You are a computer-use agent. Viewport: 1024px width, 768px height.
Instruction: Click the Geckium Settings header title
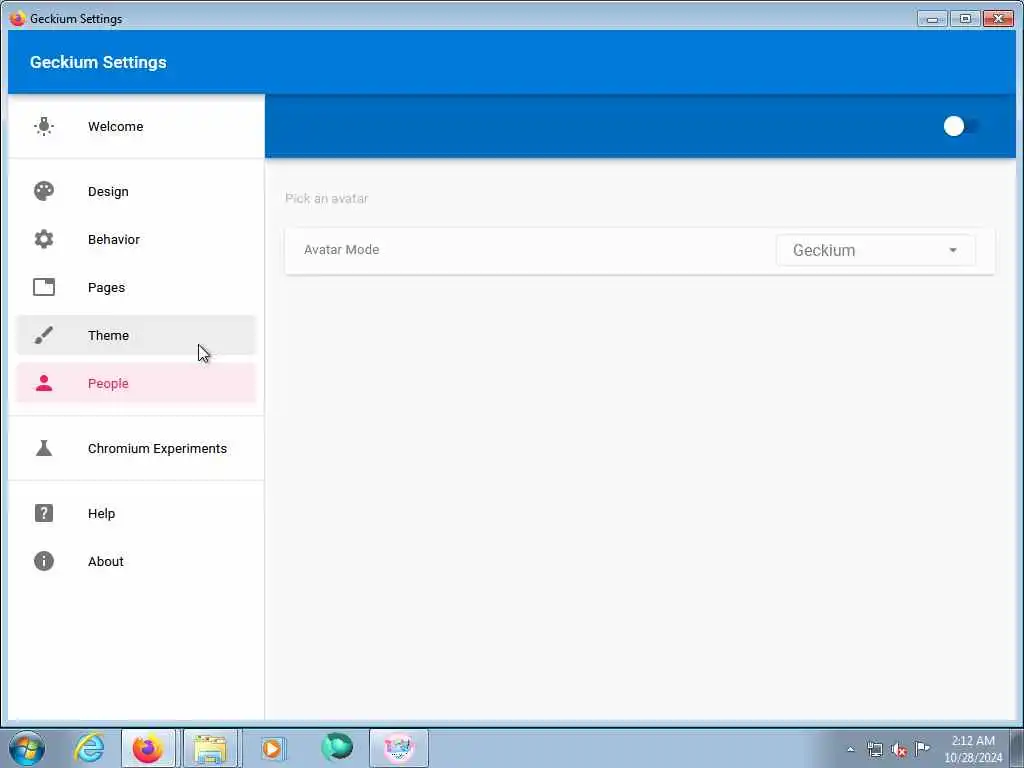coord(98,62)
